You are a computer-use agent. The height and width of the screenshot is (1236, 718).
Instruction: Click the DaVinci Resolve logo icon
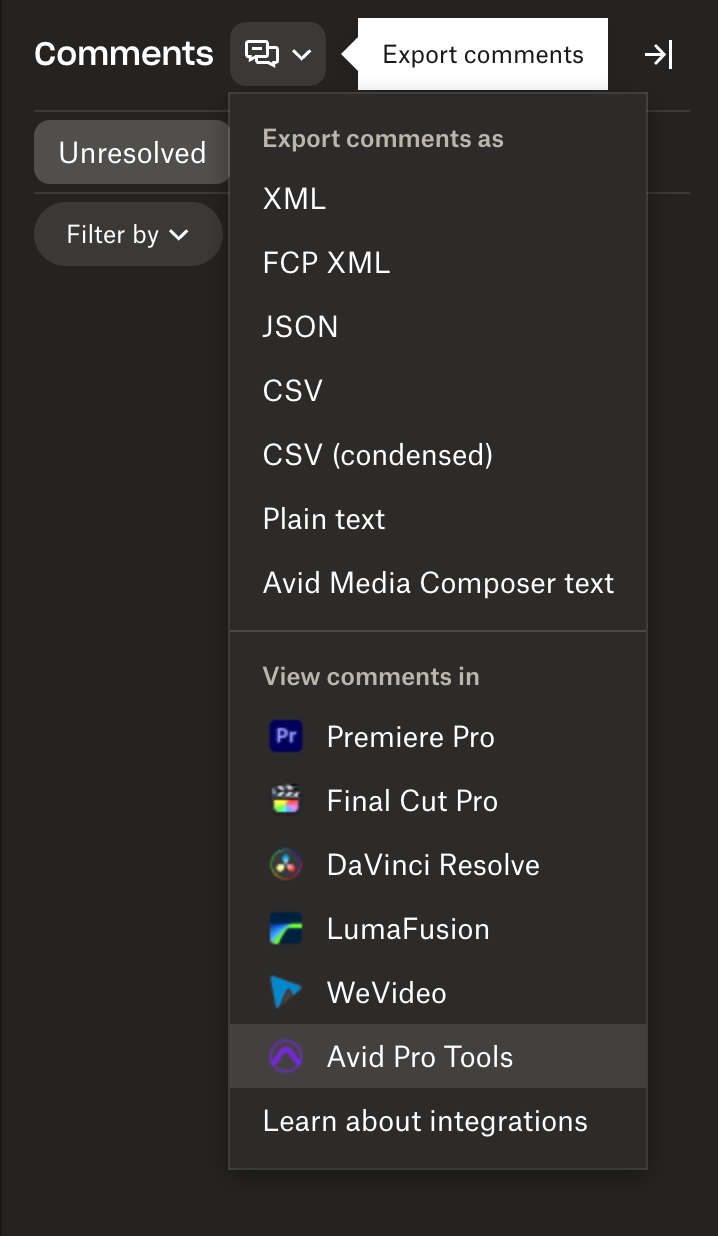click(x=286, y=865)
